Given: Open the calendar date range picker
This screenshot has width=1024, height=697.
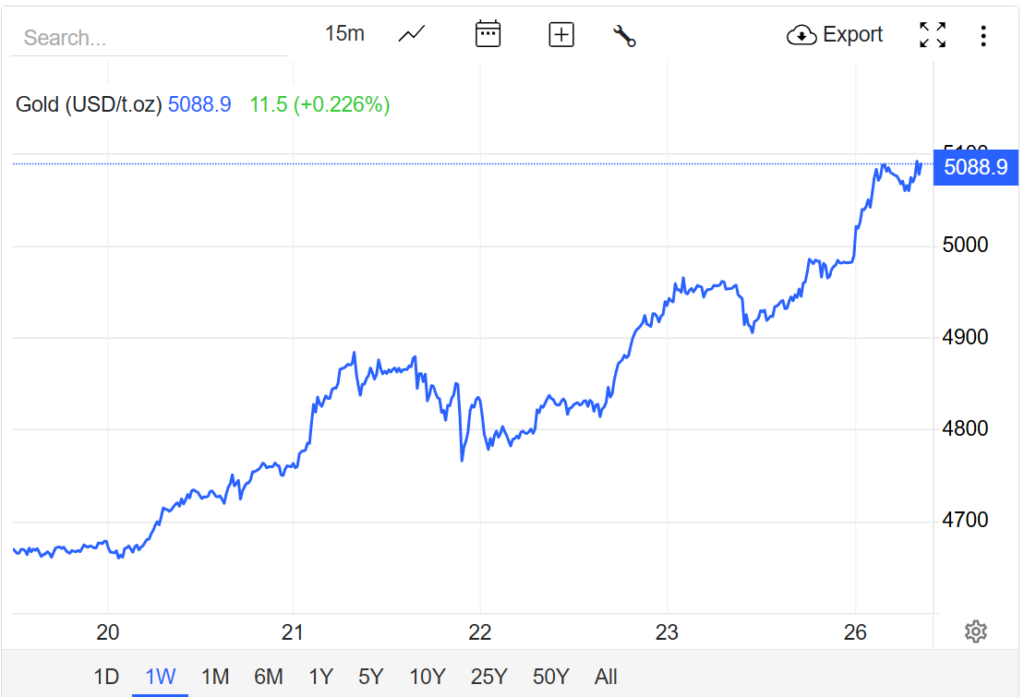Looking at the screenshot, I should click(487, 35).
